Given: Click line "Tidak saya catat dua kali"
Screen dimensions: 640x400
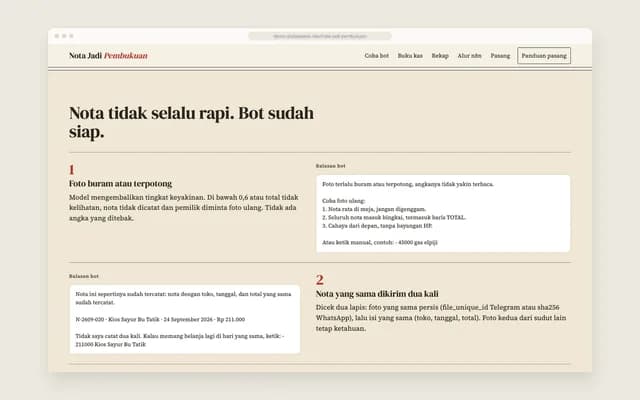Looking at the screenshot, I should click(x=180, y=340).
